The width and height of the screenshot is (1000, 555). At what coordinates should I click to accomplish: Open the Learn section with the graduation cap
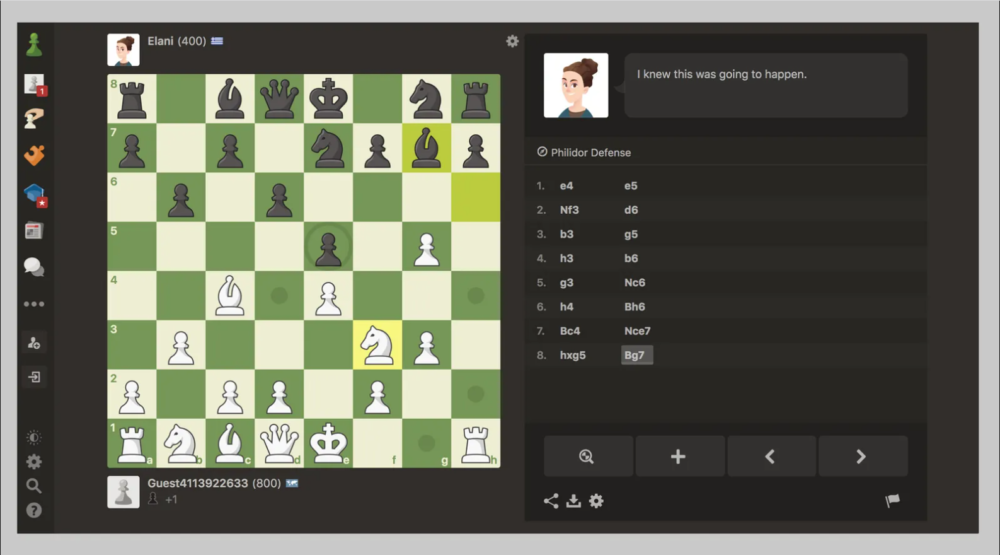tap(35, 194)
